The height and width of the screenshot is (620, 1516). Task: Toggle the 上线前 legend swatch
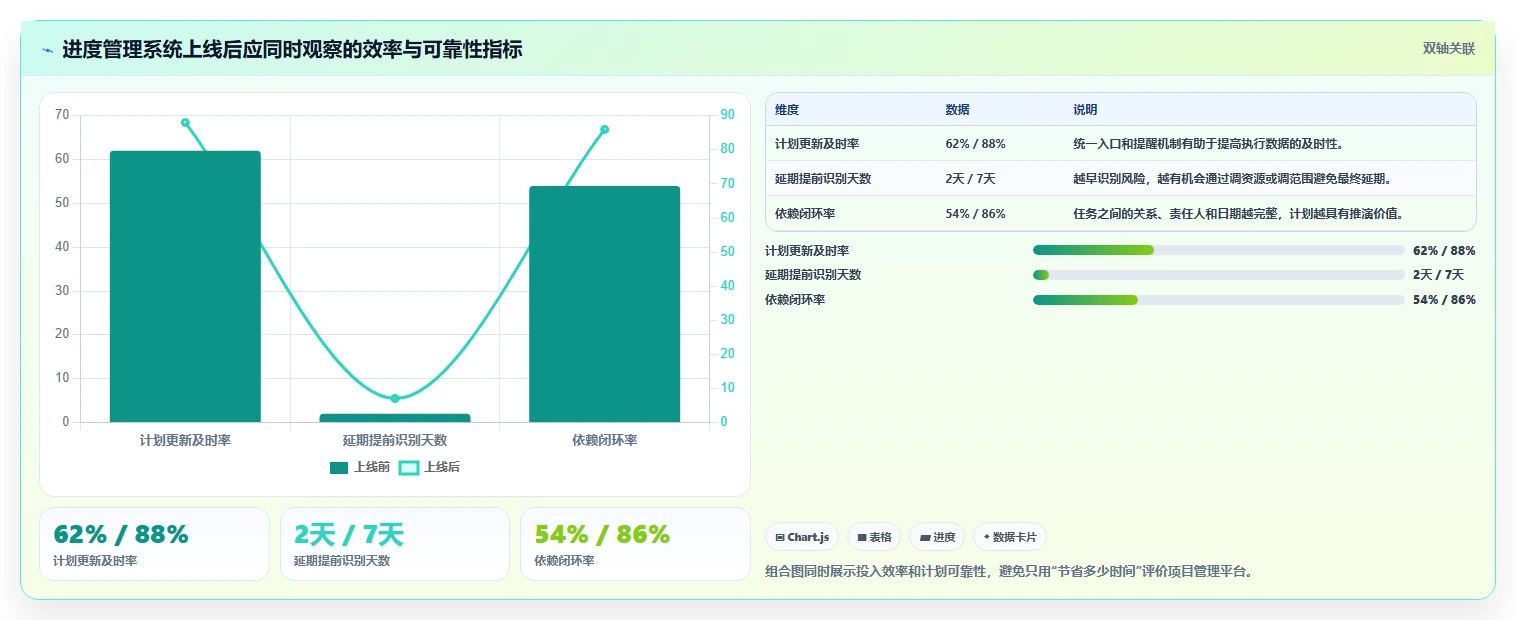tap(339, 467)
